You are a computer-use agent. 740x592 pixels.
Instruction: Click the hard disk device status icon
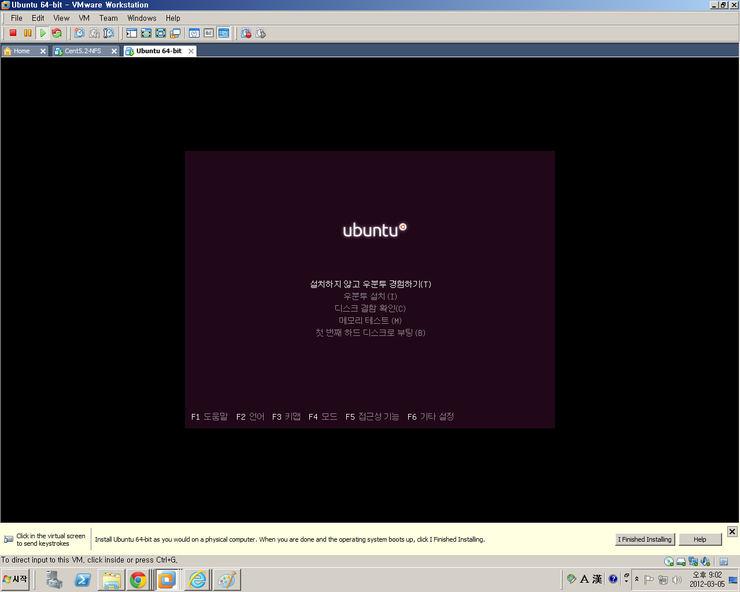pyautogui.click(x=681, y=561)
